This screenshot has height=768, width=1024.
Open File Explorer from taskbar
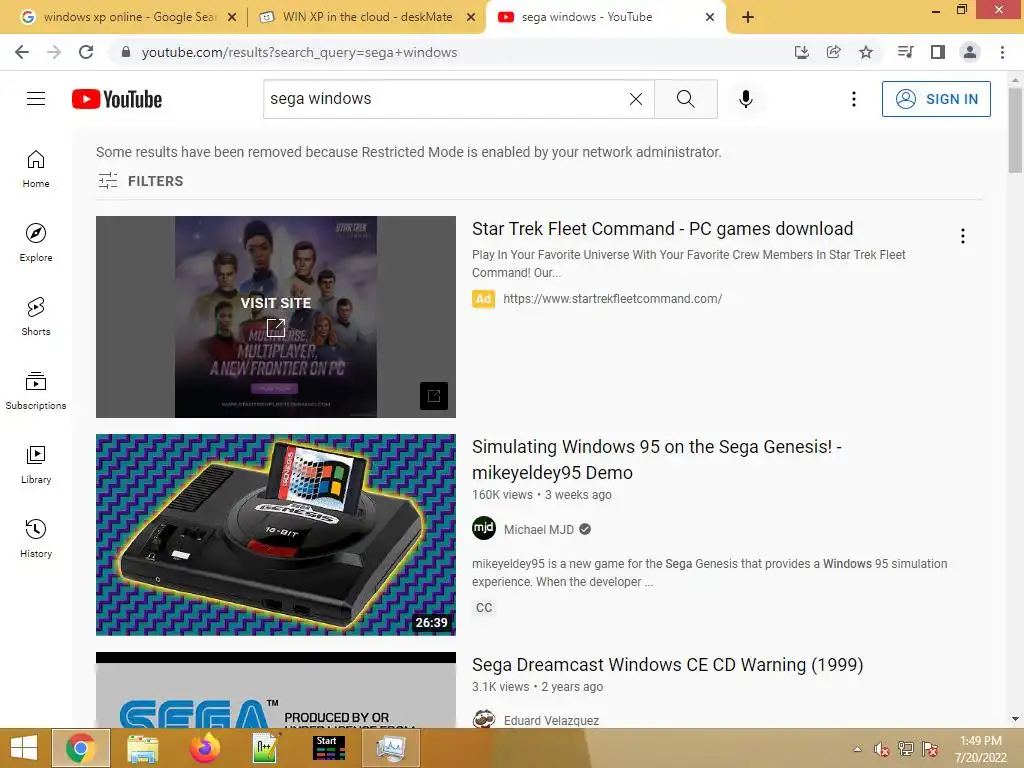pyautogui.click(x=142, y=748)
